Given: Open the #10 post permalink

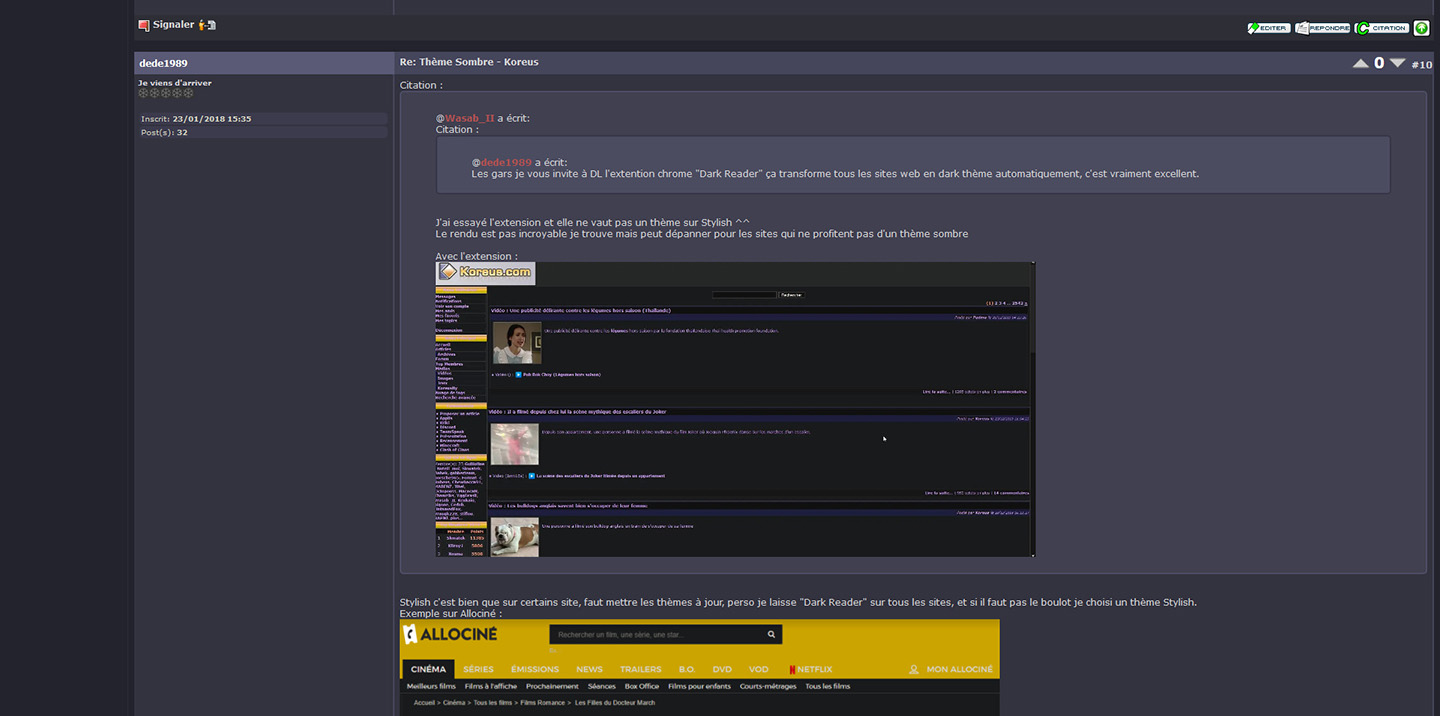Looking at the screenshot, I should (1421, 64).
